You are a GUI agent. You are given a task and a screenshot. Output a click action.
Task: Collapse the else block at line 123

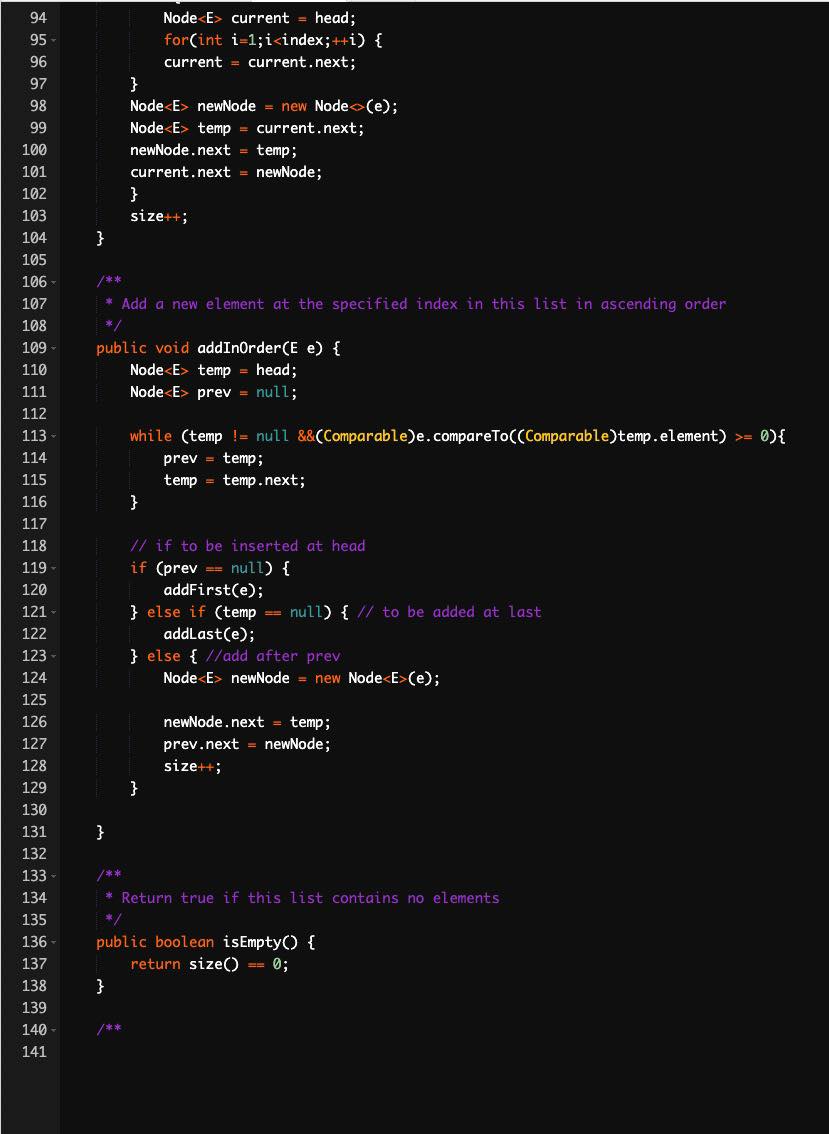coord(55,656)
